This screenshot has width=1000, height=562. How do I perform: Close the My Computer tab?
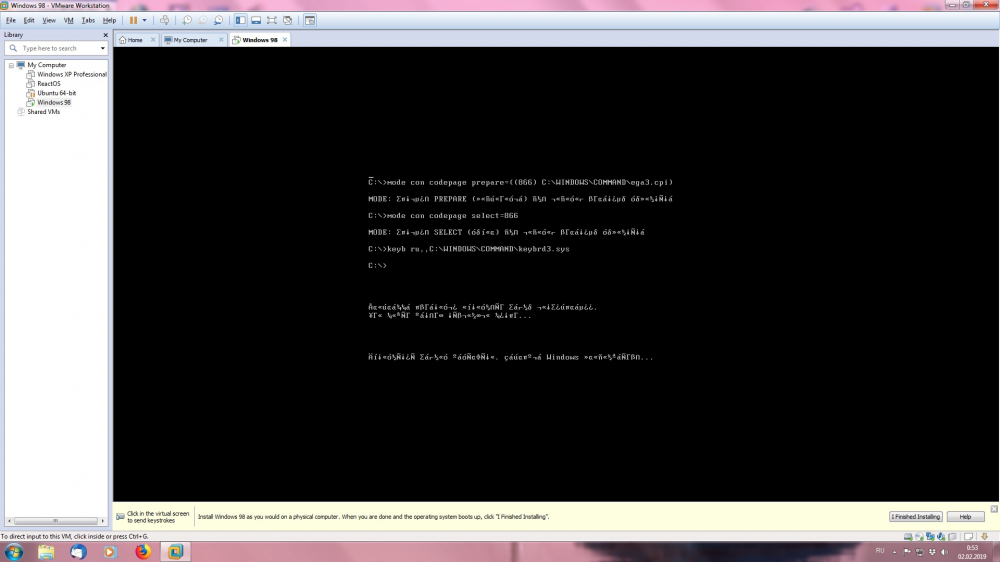click(221, 40)
